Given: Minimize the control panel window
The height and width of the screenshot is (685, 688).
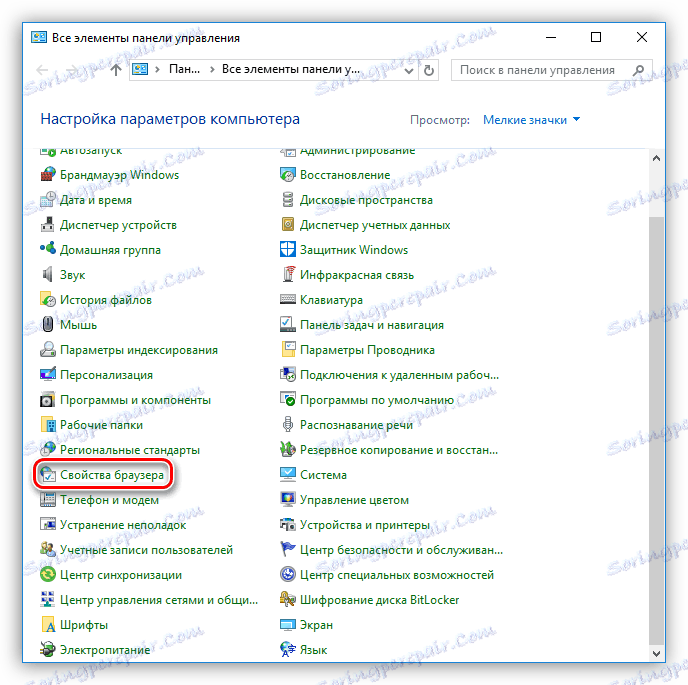Looking at the screenshot, I should pyautogui.click(x=551, y=37).
